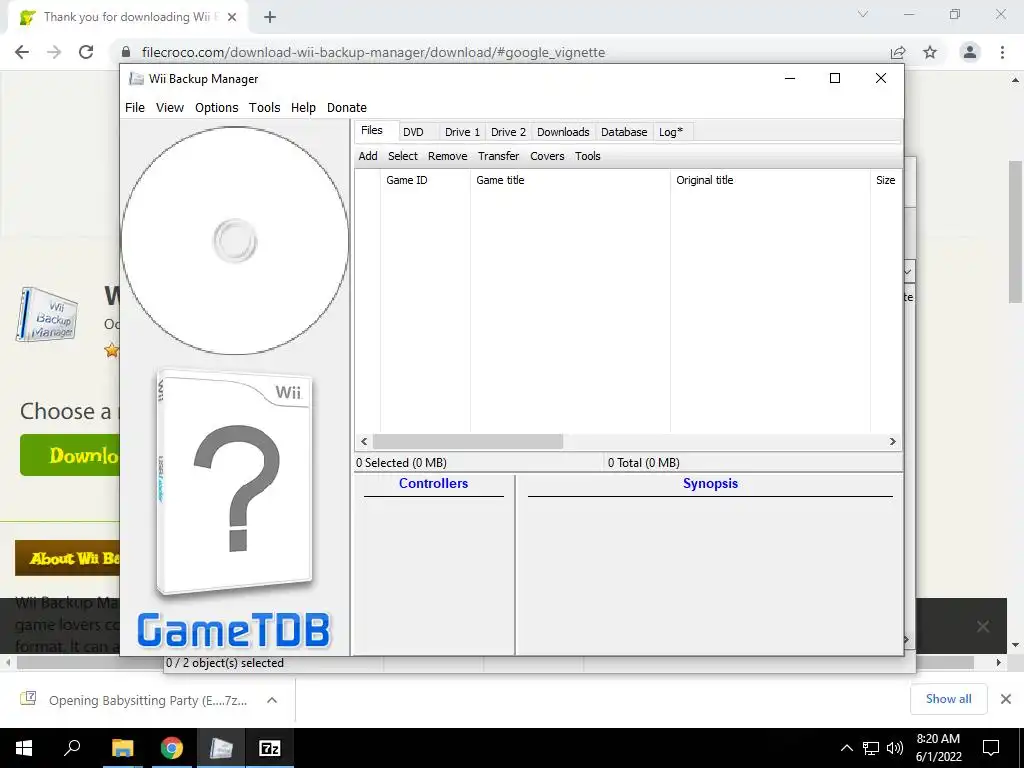
Task: Sort by Original title column header
Action: tap(770, 180)
